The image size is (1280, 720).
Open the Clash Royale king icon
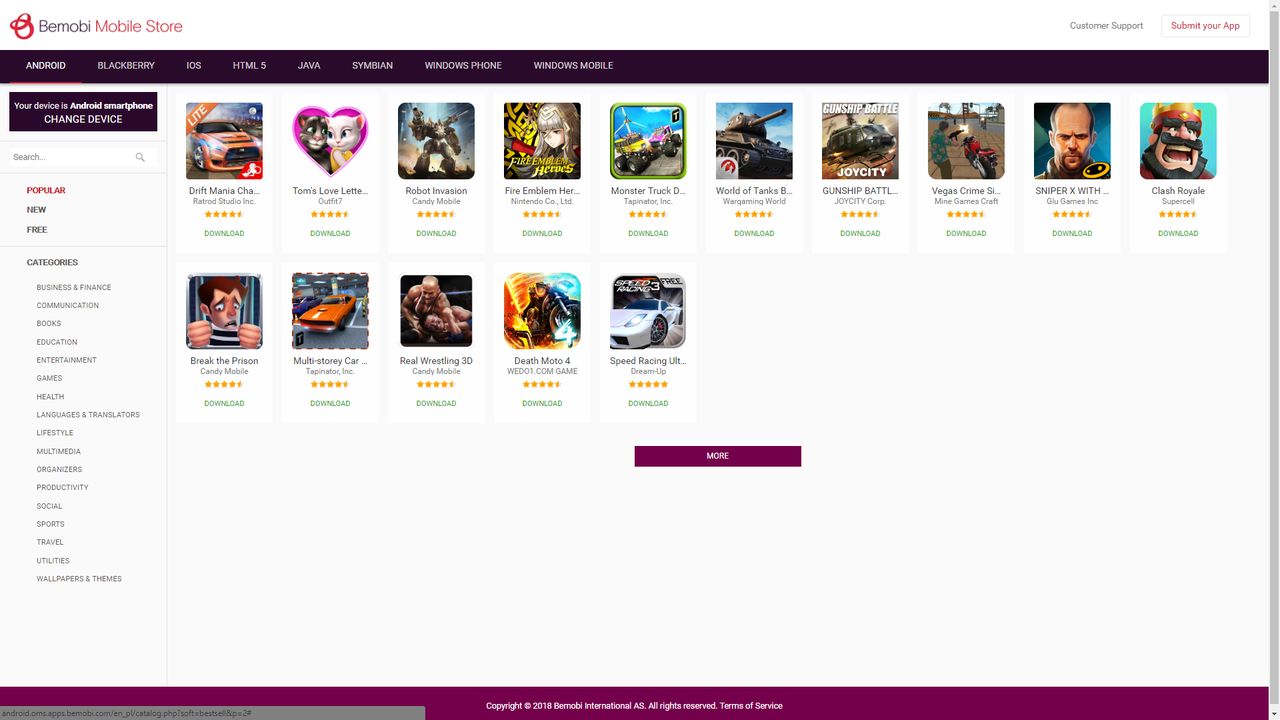(x=1178, y=141)
